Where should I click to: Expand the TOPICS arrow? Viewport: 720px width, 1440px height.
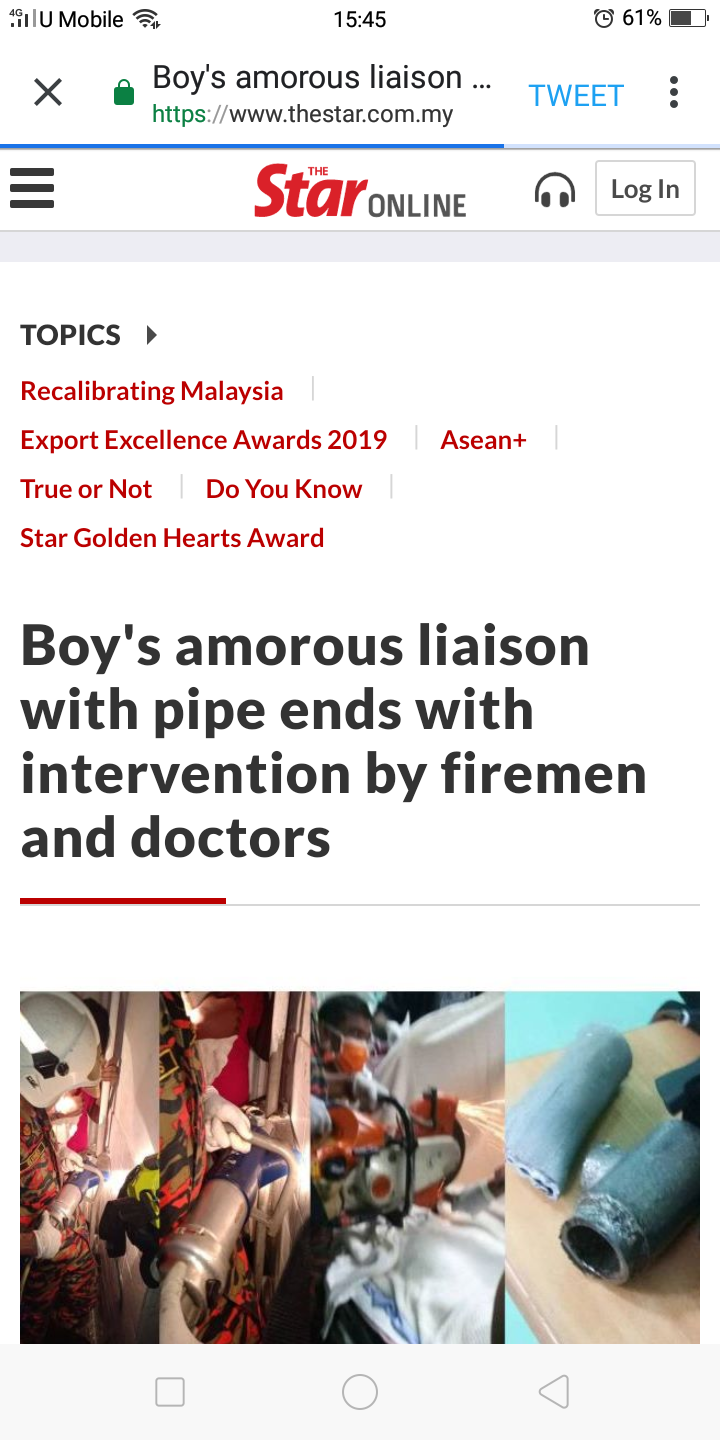click(x=152, y=335)
